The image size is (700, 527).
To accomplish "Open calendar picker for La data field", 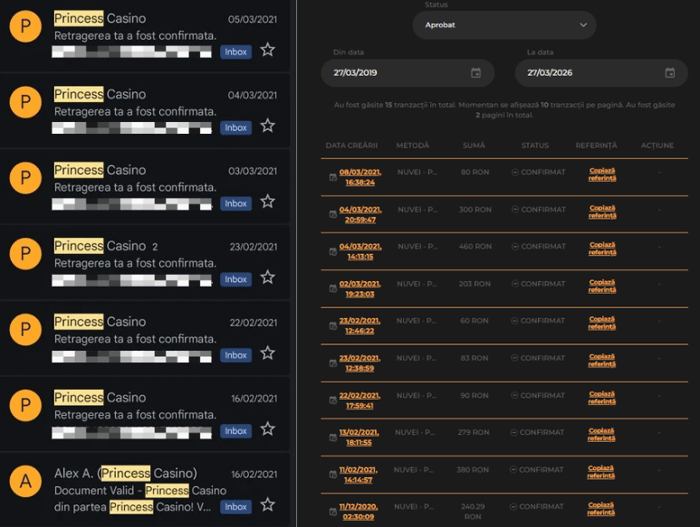I will pyautogui.click(x=670, y=73).
